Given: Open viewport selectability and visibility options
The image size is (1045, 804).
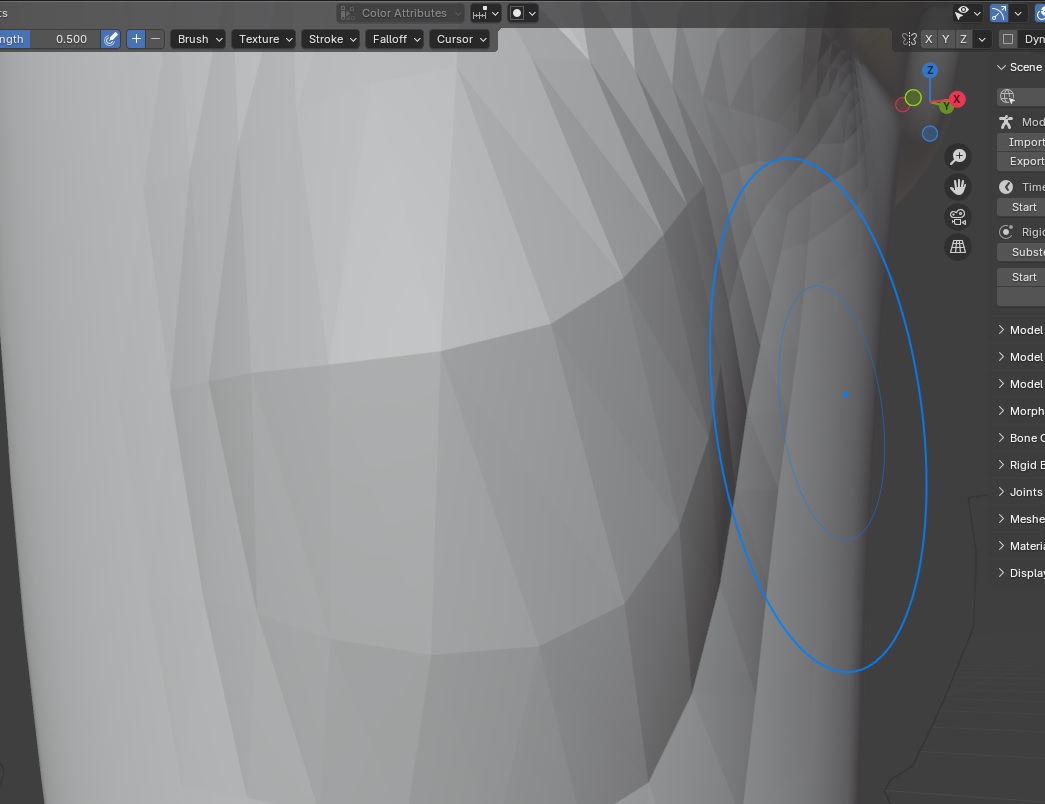Looking at the screenshot, I should pos(968,13).
